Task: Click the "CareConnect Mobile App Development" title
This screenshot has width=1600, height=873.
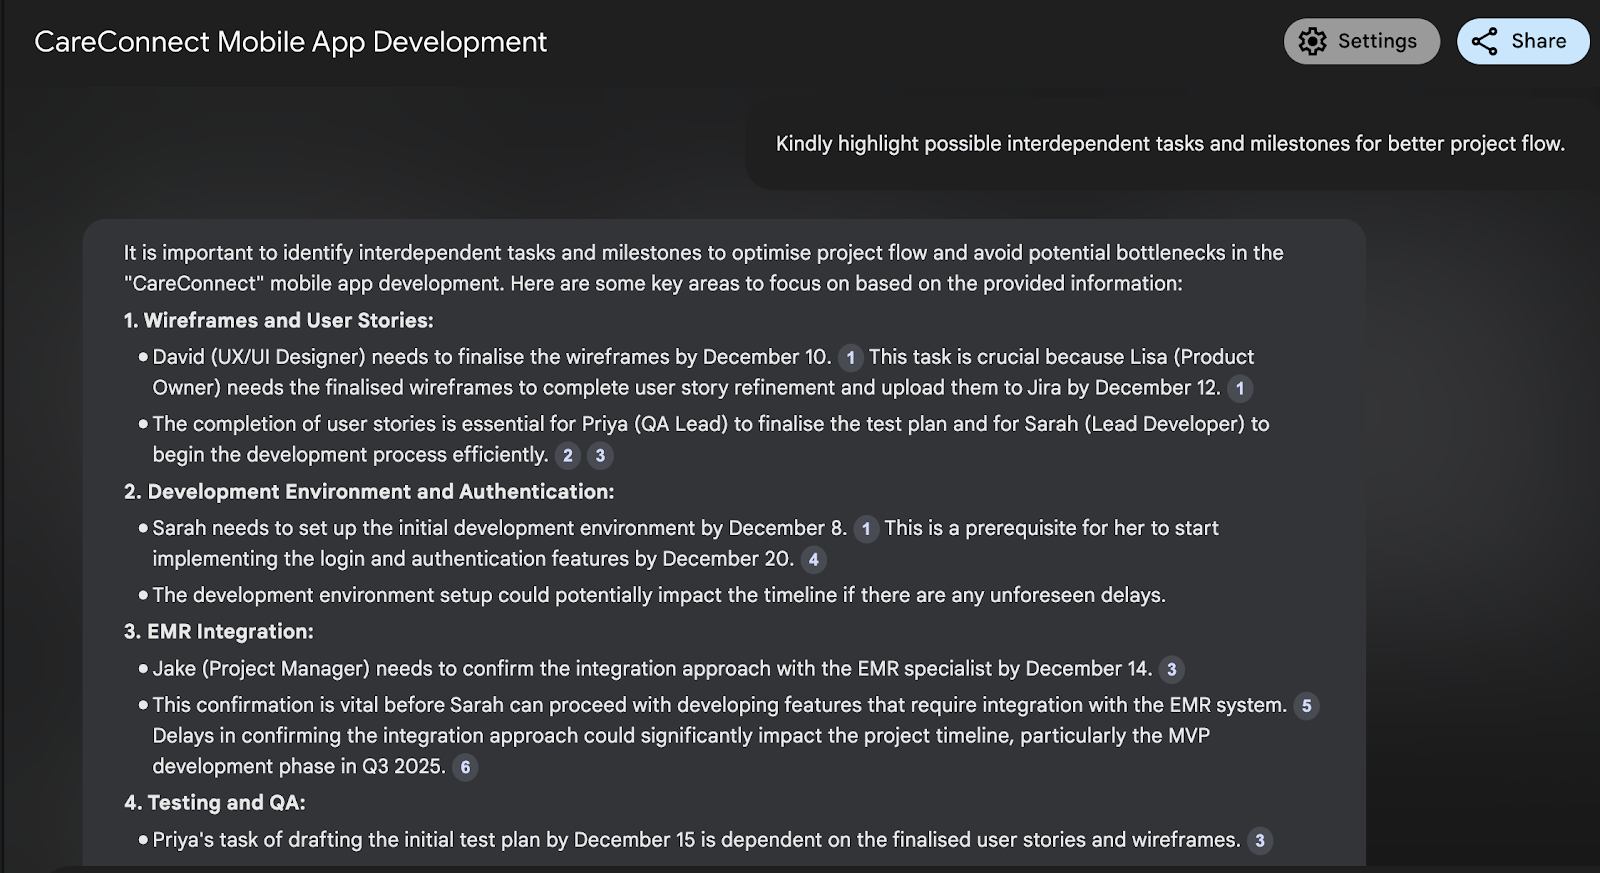Action: click(290, 42)
